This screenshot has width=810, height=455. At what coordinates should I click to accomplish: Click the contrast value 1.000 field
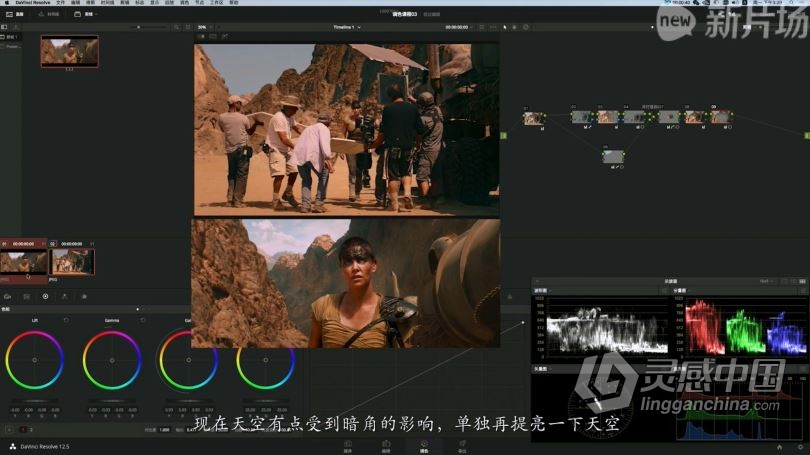pyautogui.click(x=164, y=430)
